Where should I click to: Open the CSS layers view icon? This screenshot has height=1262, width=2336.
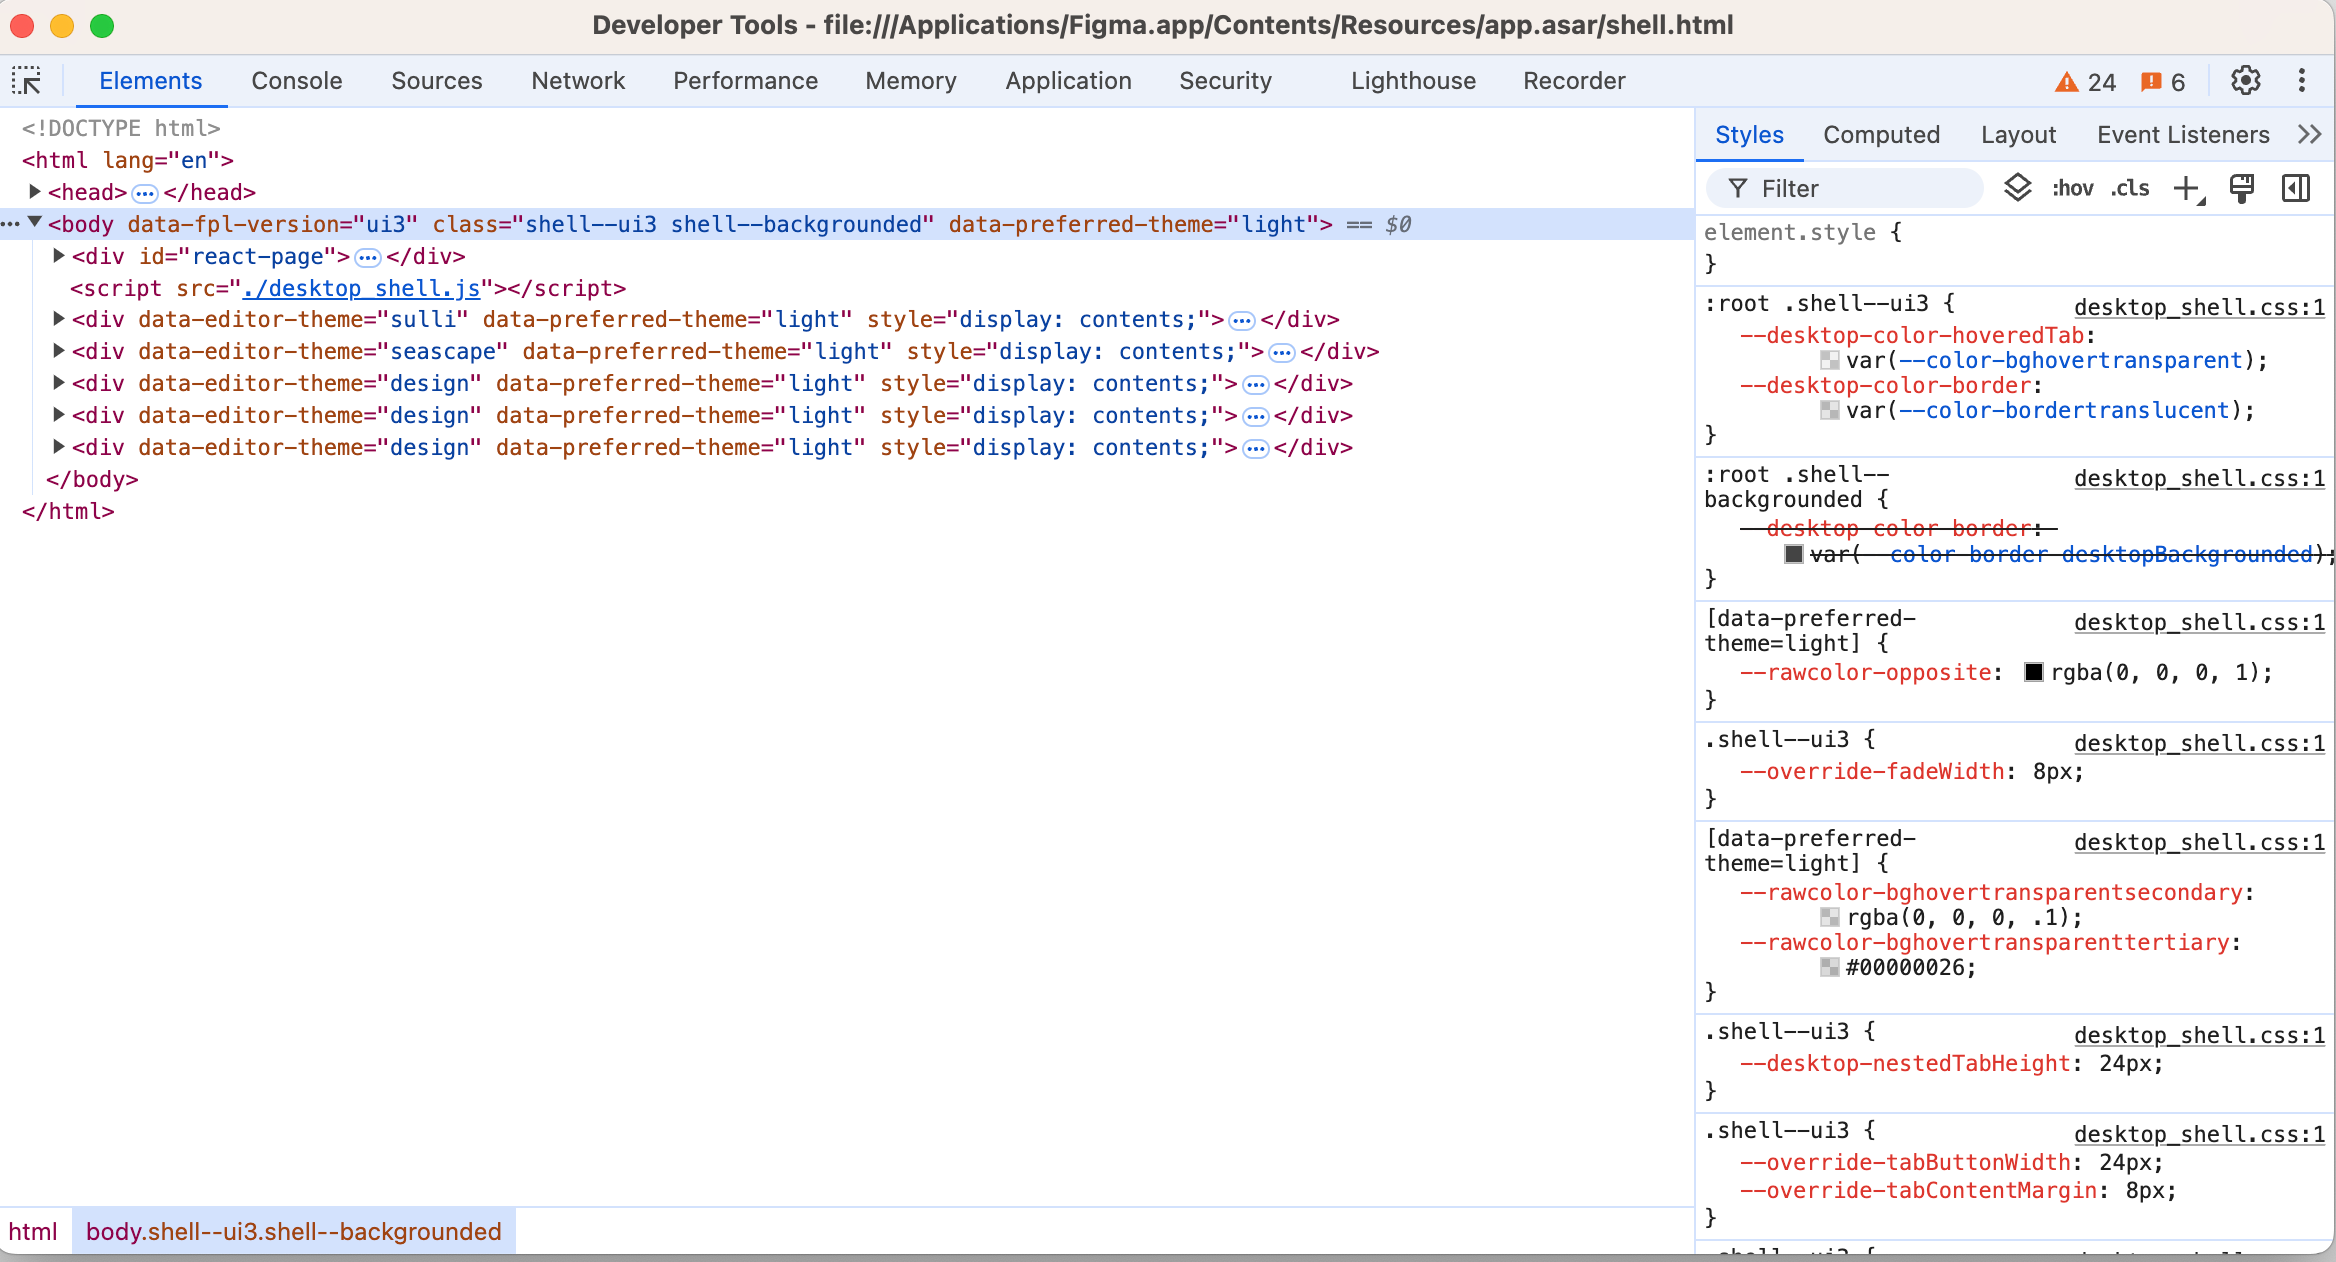pyautogui.click(x=2018, y=188)
